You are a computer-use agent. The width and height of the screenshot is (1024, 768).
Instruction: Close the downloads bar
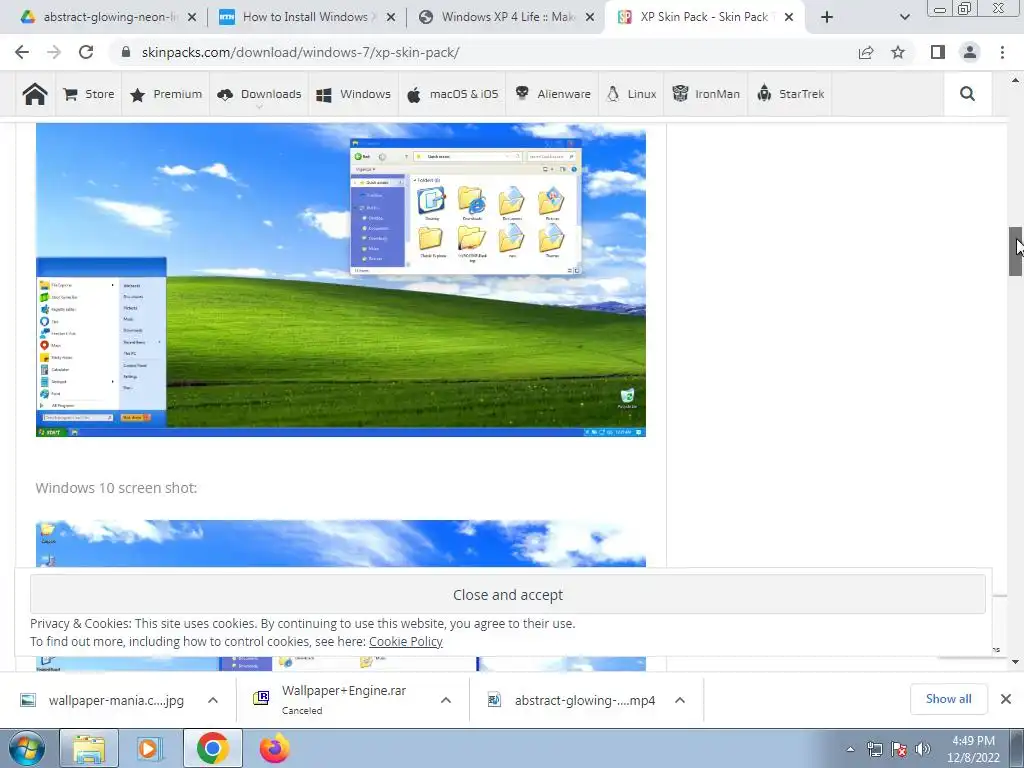(x=1006, y=699)
